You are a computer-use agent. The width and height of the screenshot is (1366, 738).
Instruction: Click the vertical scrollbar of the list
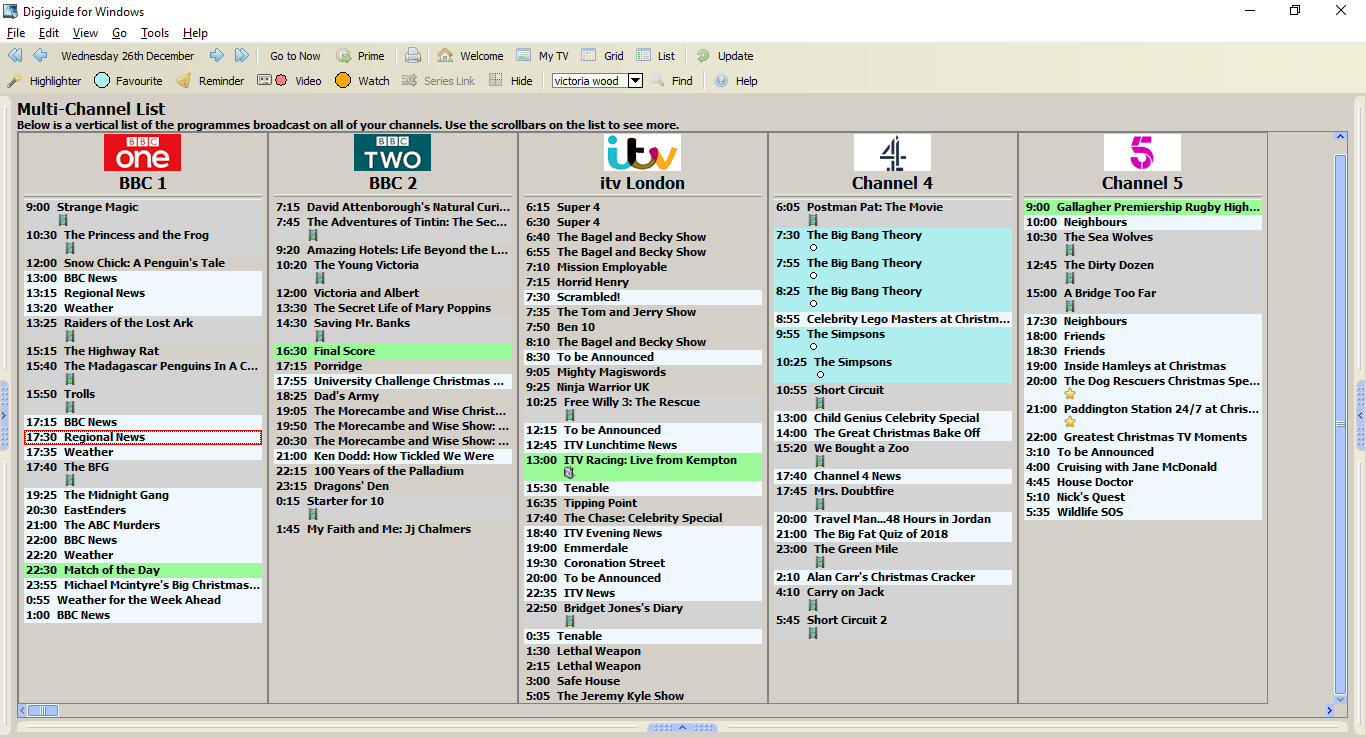(x=1341, y=424)
